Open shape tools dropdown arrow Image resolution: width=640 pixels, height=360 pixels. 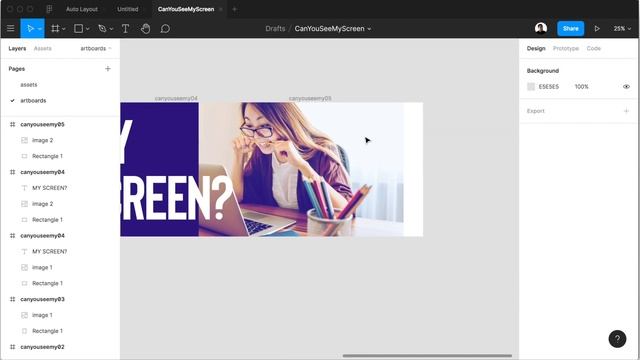[x=87, y=29]
